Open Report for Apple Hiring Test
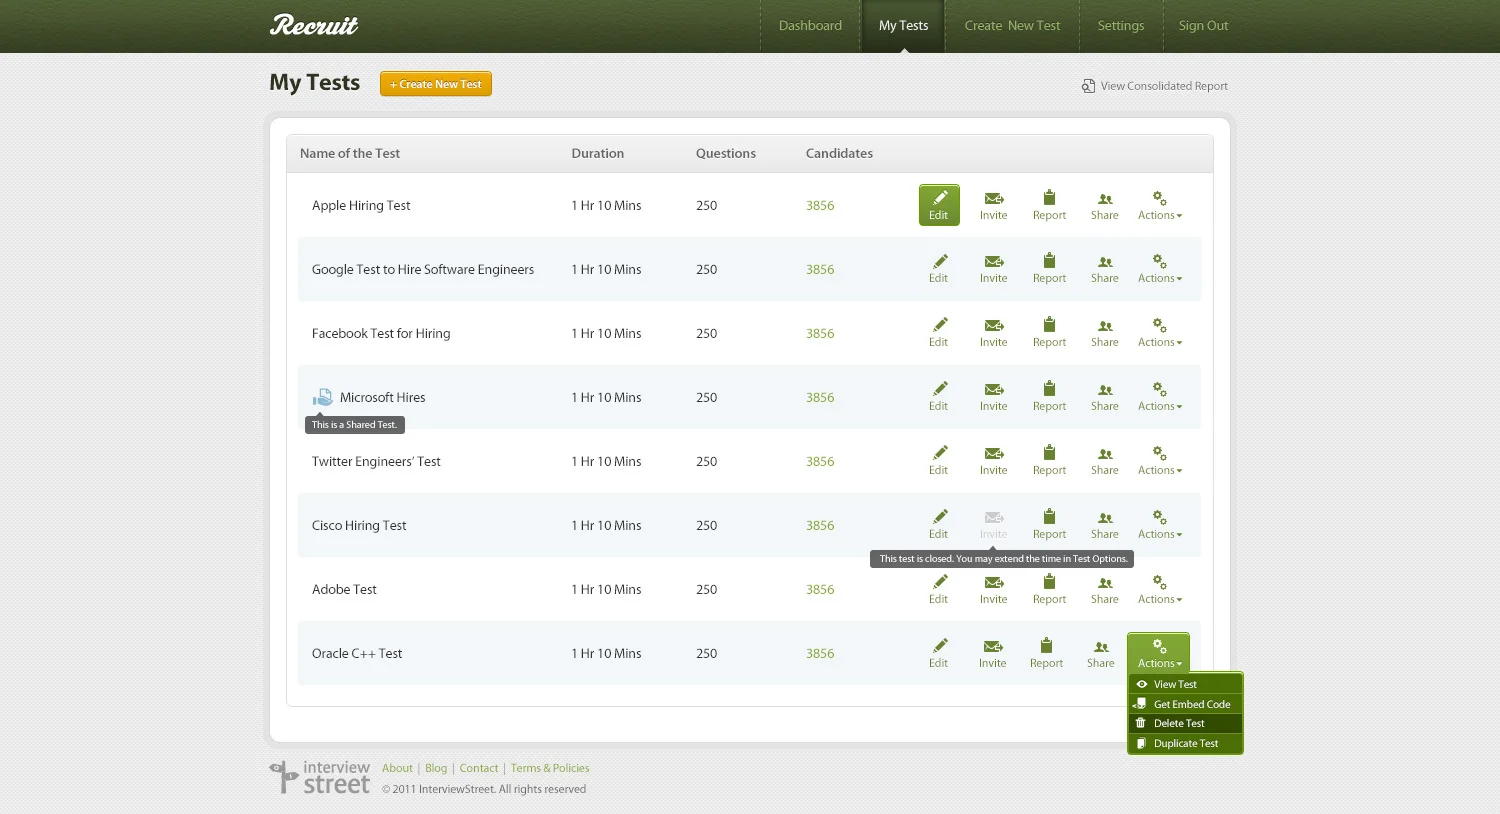The image size is (1500, 814). (1049, 205)
